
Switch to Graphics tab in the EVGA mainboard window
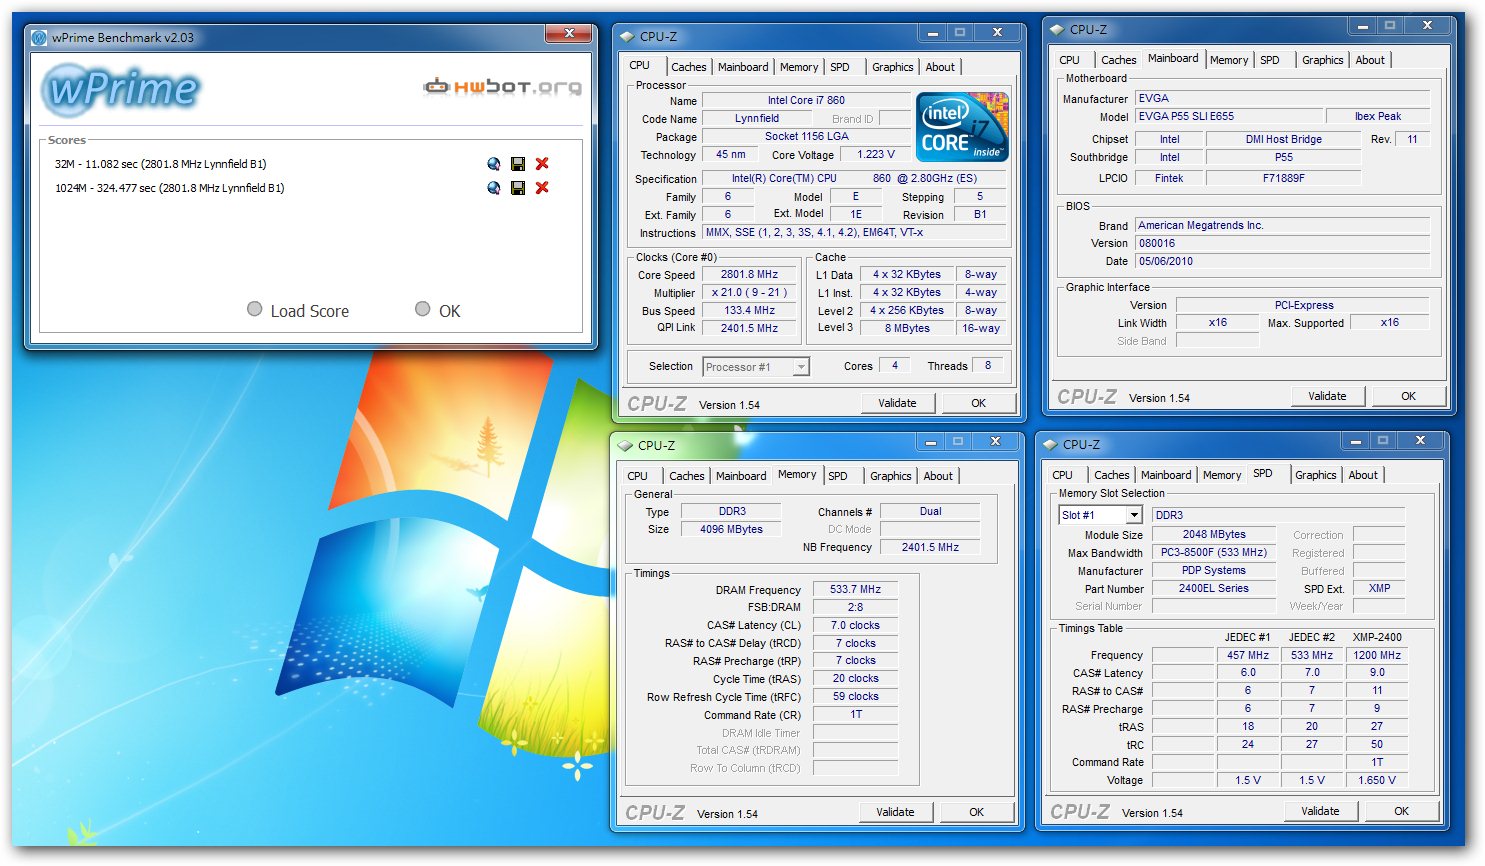(1322, 60)
